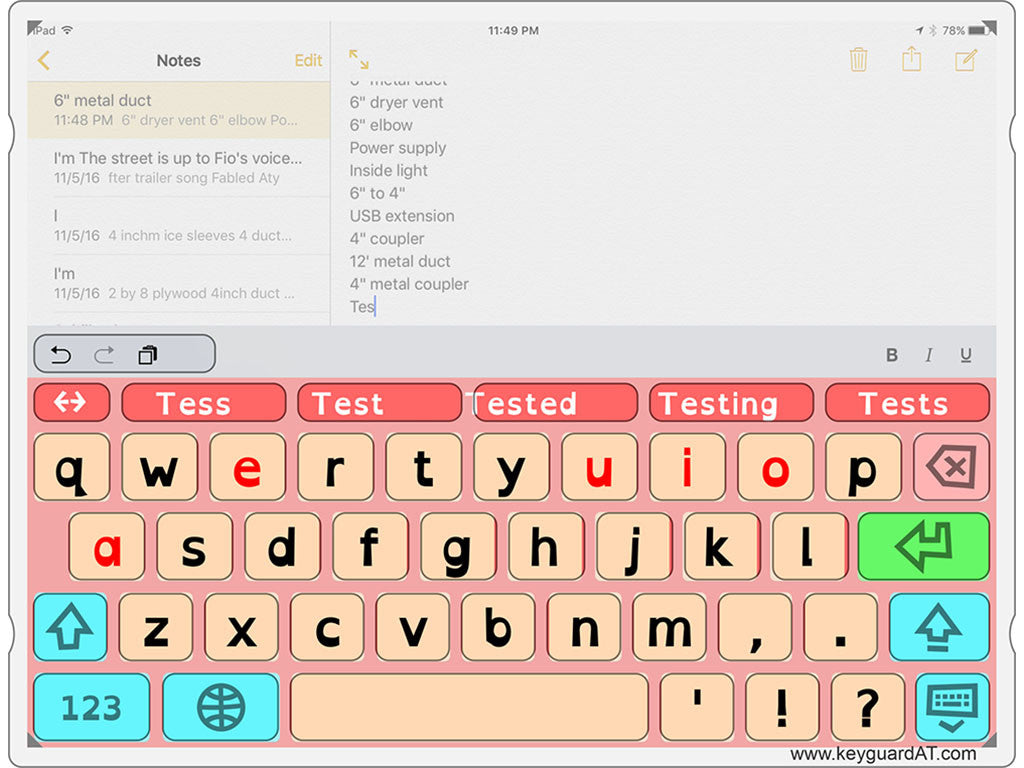
Task: Open the "6" metal duct" note
Action: (x=178, y=110)
